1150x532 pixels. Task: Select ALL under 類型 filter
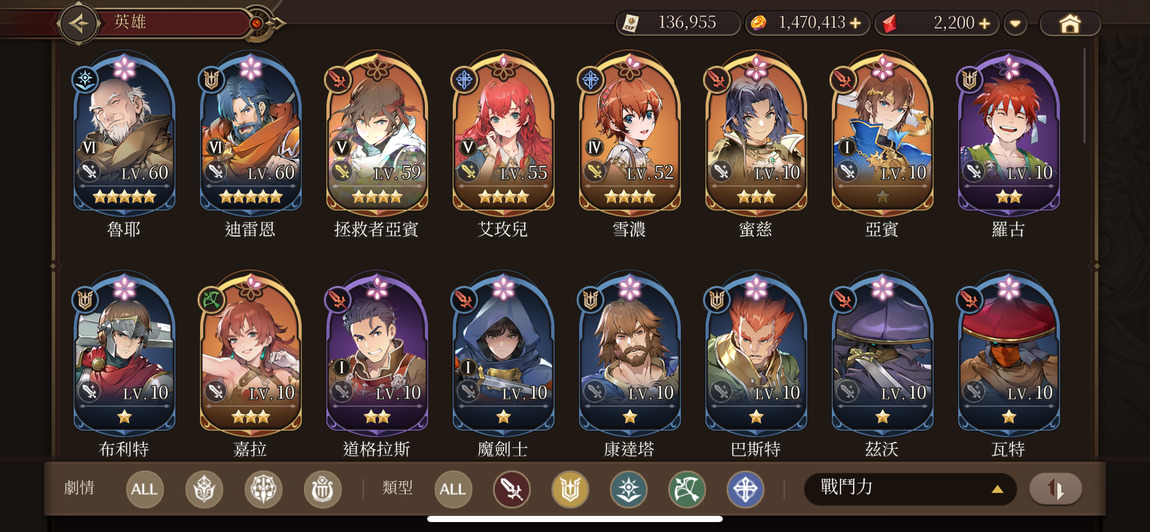pos(453,489)
